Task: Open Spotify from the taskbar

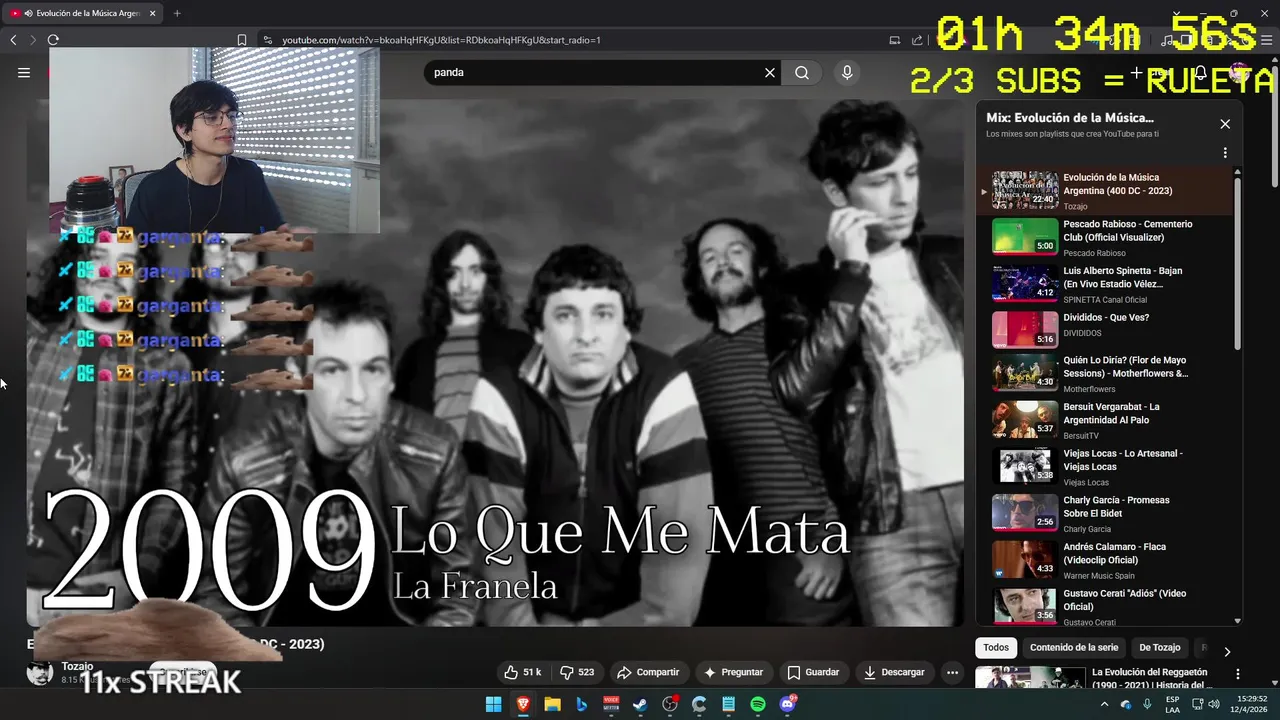Action: pyautogui.click(x=758, y=704)
